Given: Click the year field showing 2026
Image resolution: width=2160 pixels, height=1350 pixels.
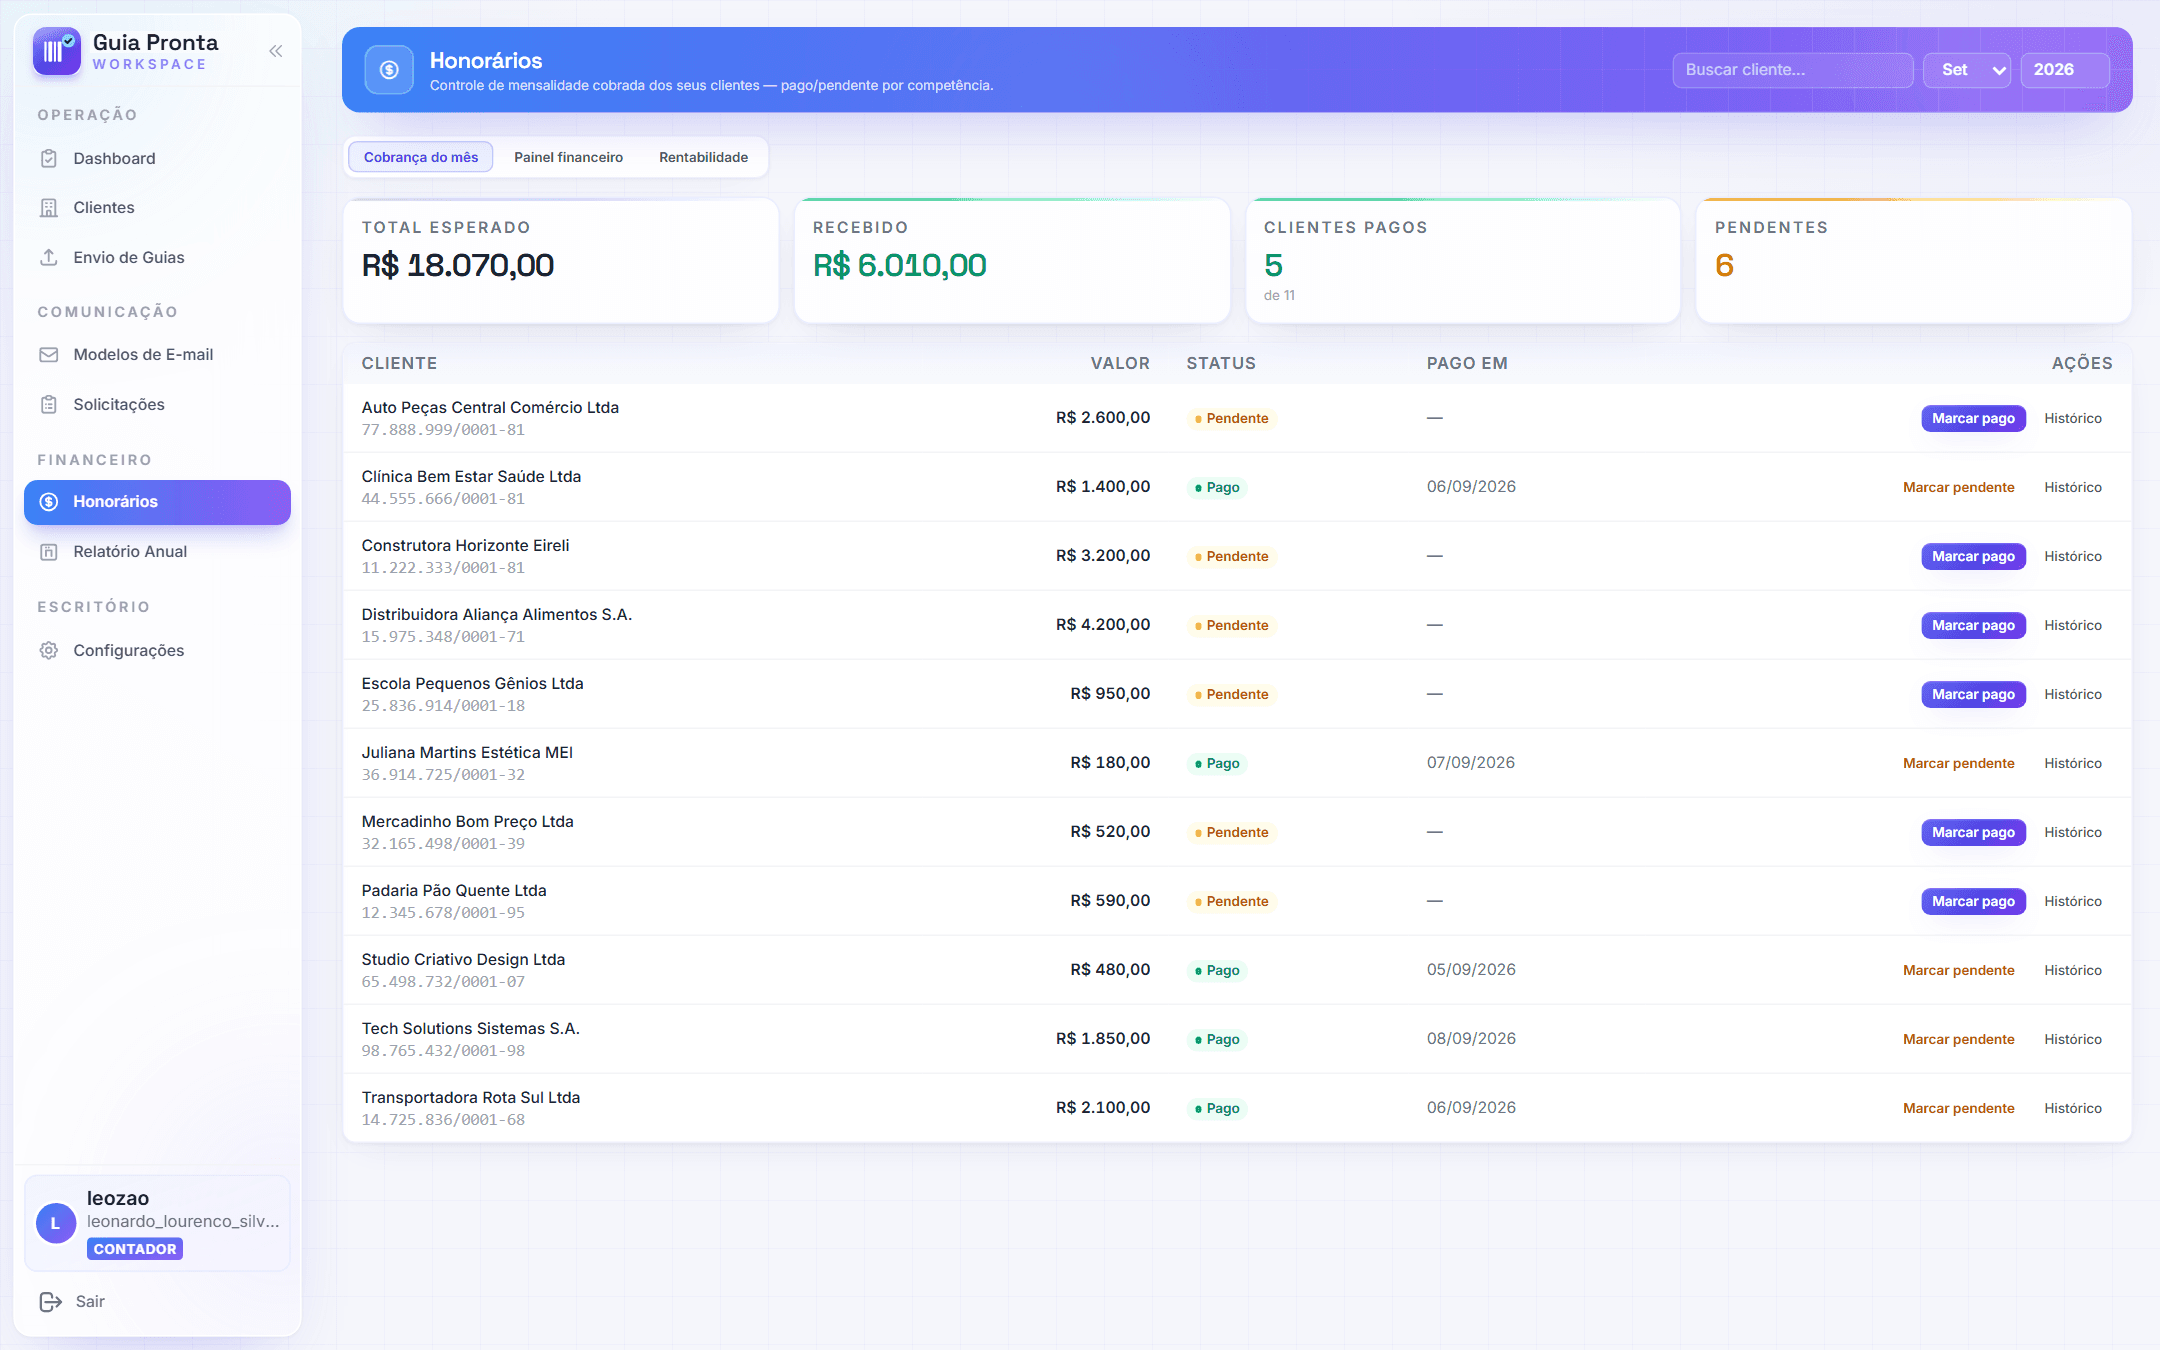Looking at the screenshot, I should click(2065, 70).
